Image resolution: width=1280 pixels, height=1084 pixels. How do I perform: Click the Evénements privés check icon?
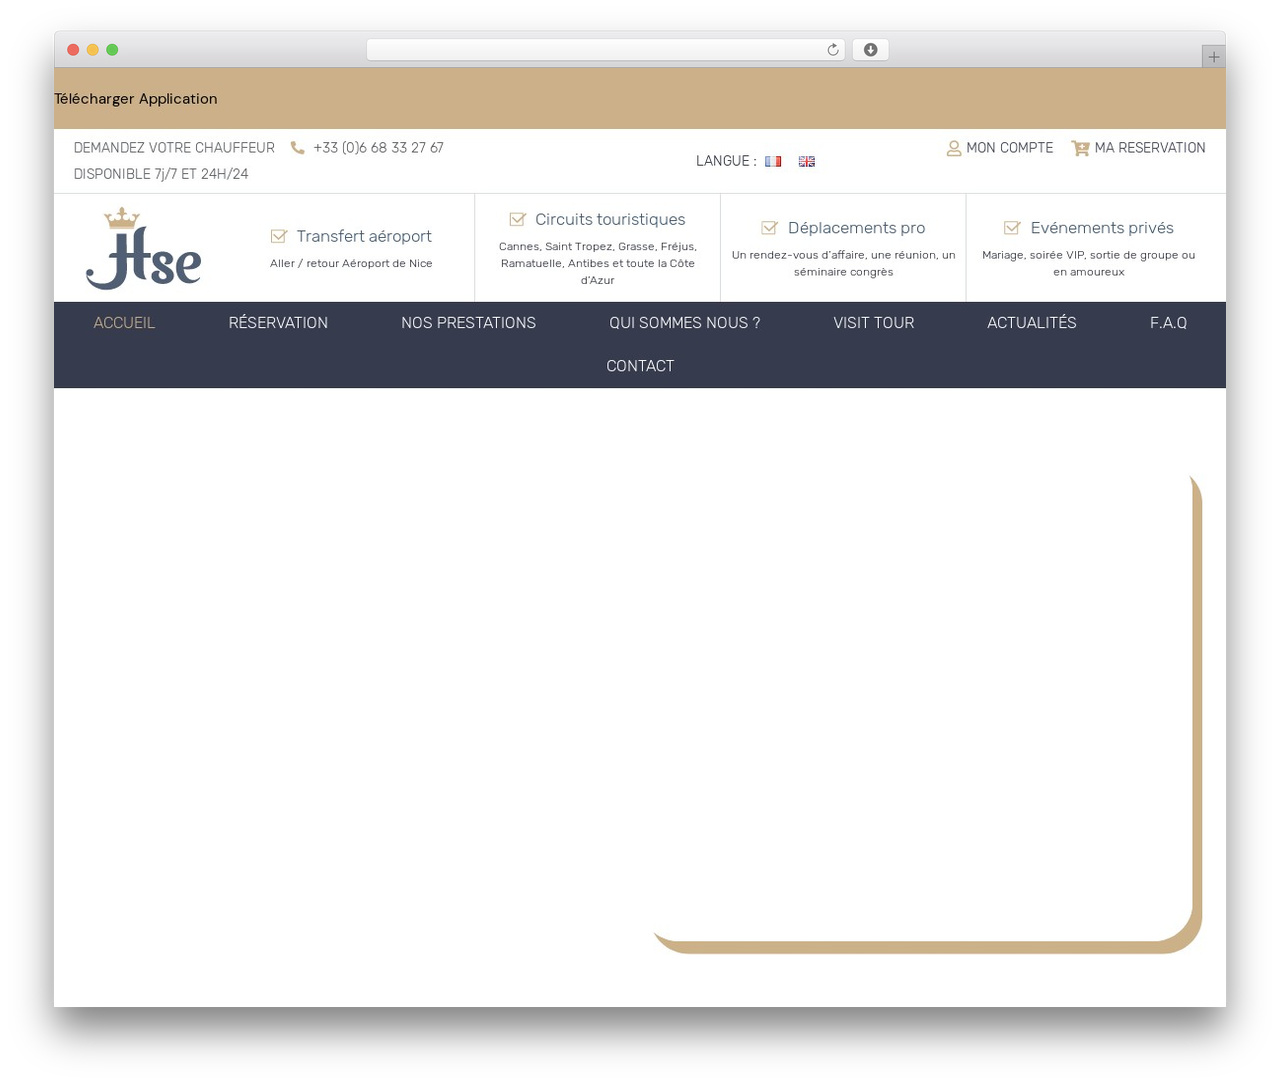(1012, 228)
